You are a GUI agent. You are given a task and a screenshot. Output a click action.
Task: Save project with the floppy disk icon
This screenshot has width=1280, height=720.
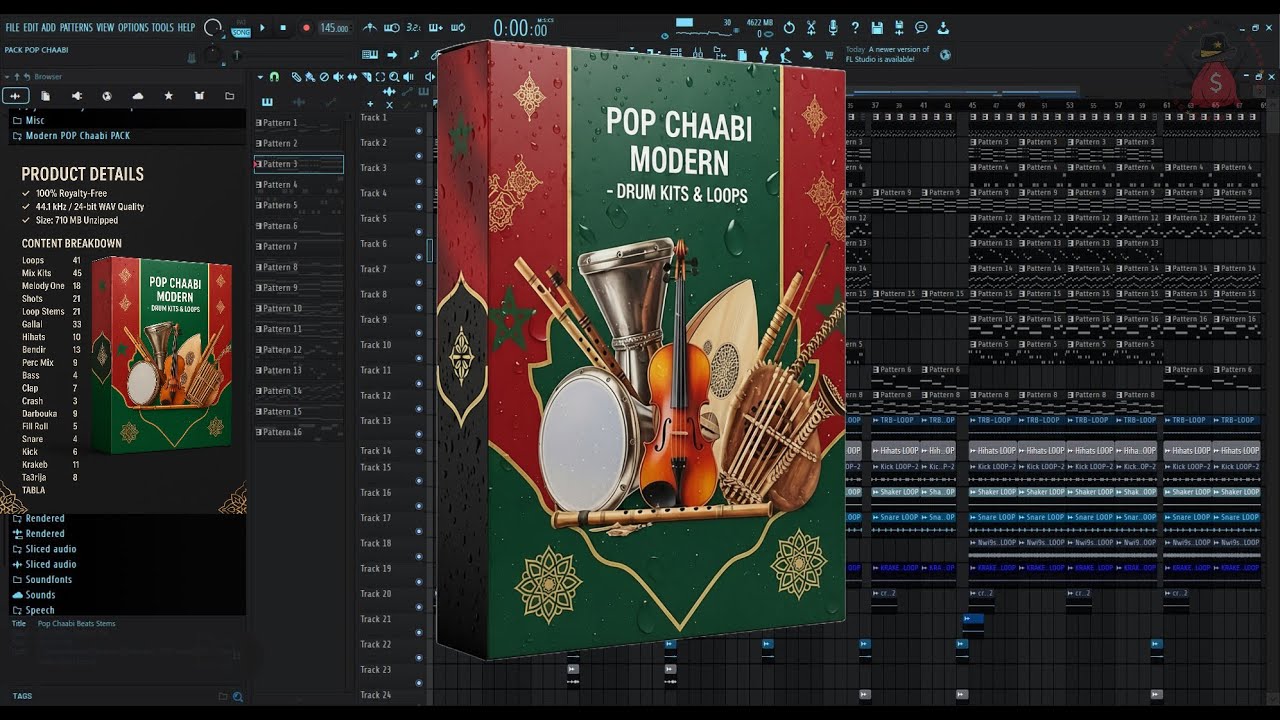pos(877,28)
